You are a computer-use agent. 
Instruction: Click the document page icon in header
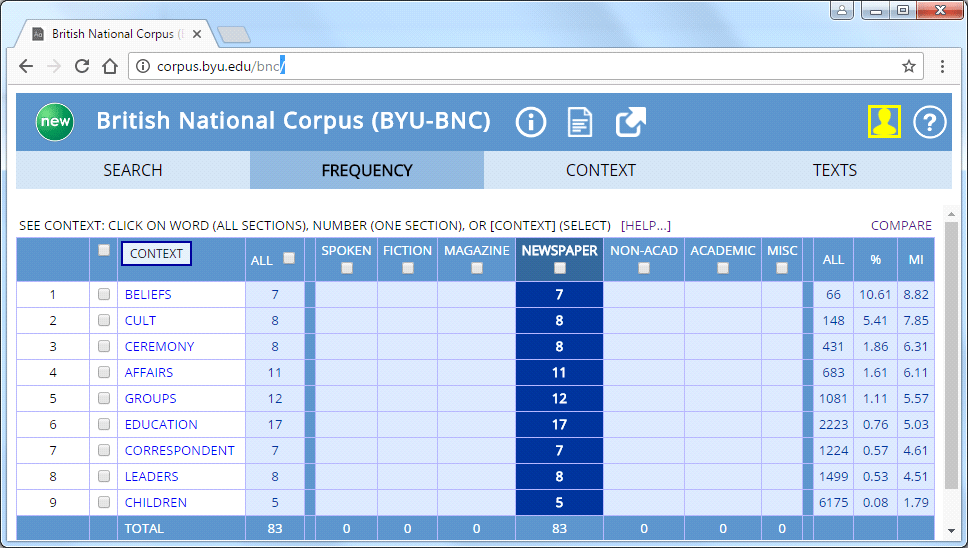(x=580, y=122)
